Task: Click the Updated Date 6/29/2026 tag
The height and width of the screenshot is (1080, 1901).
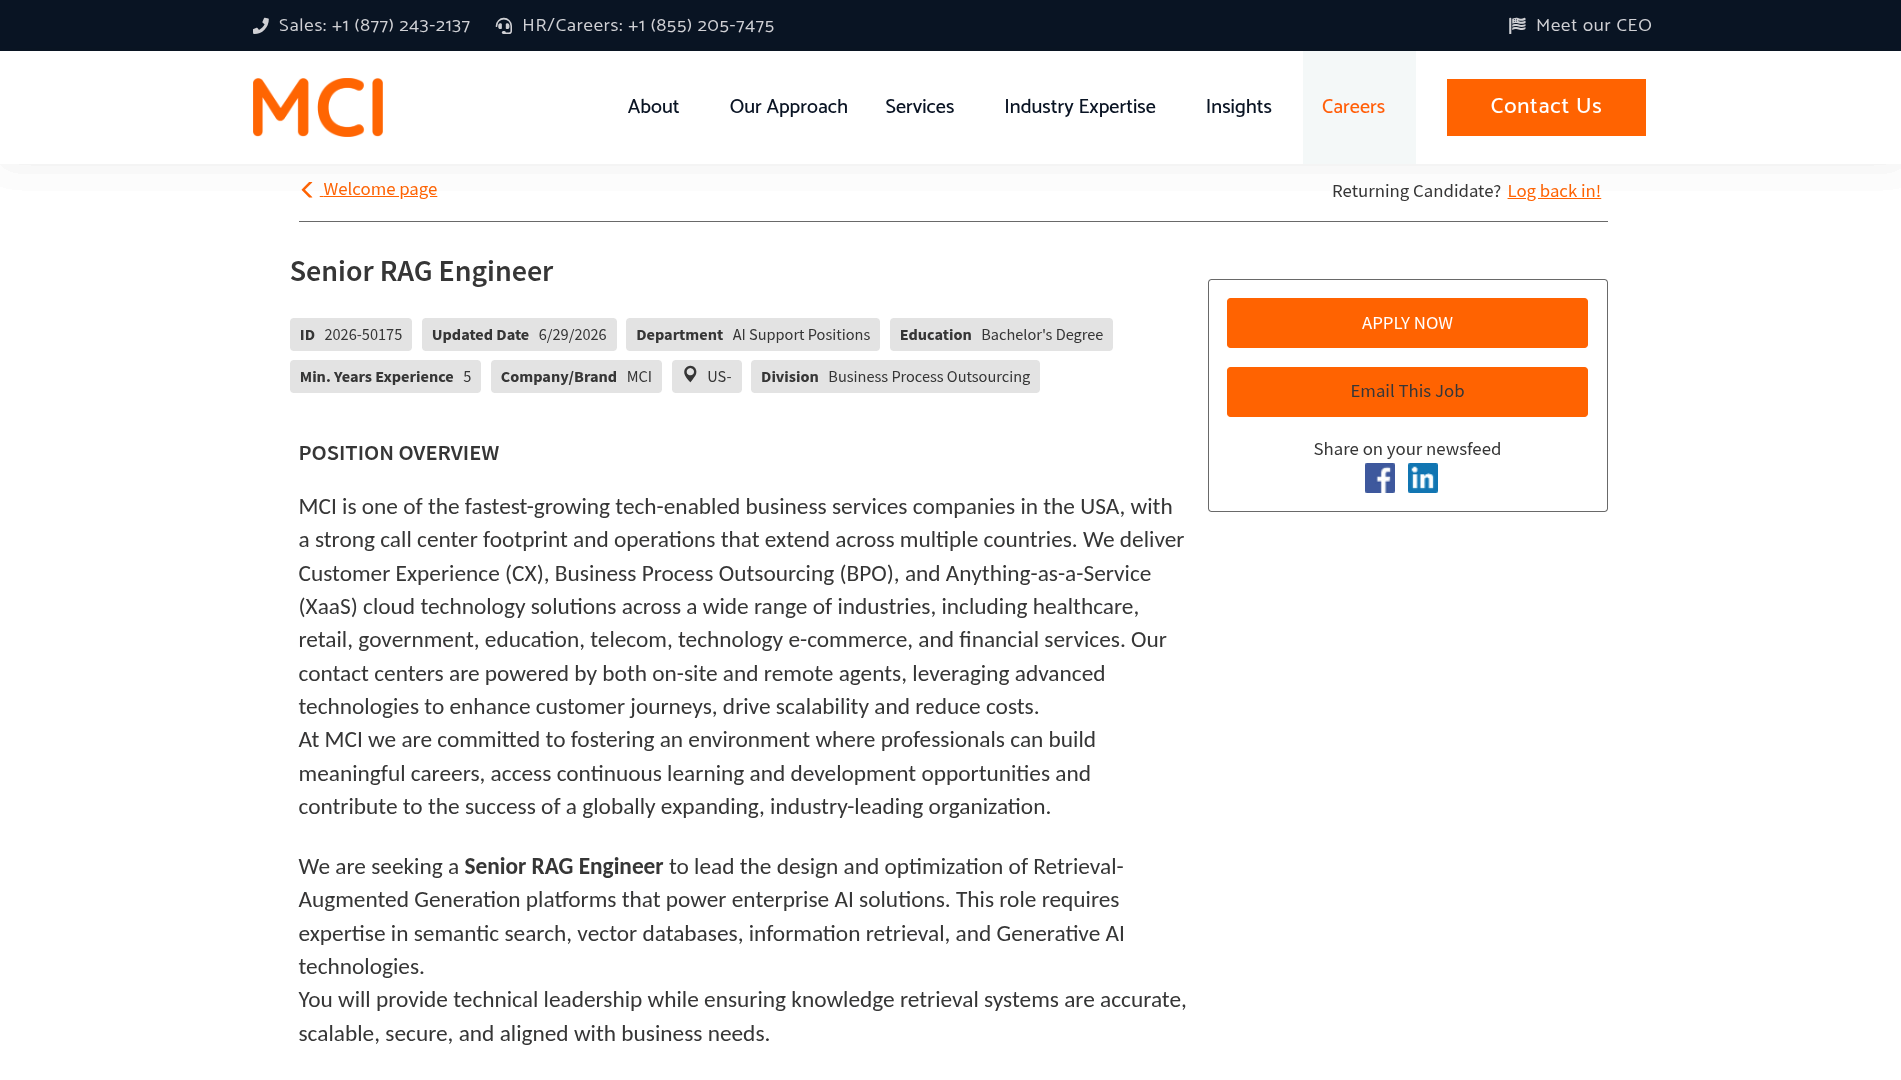Action: (519, 335)
